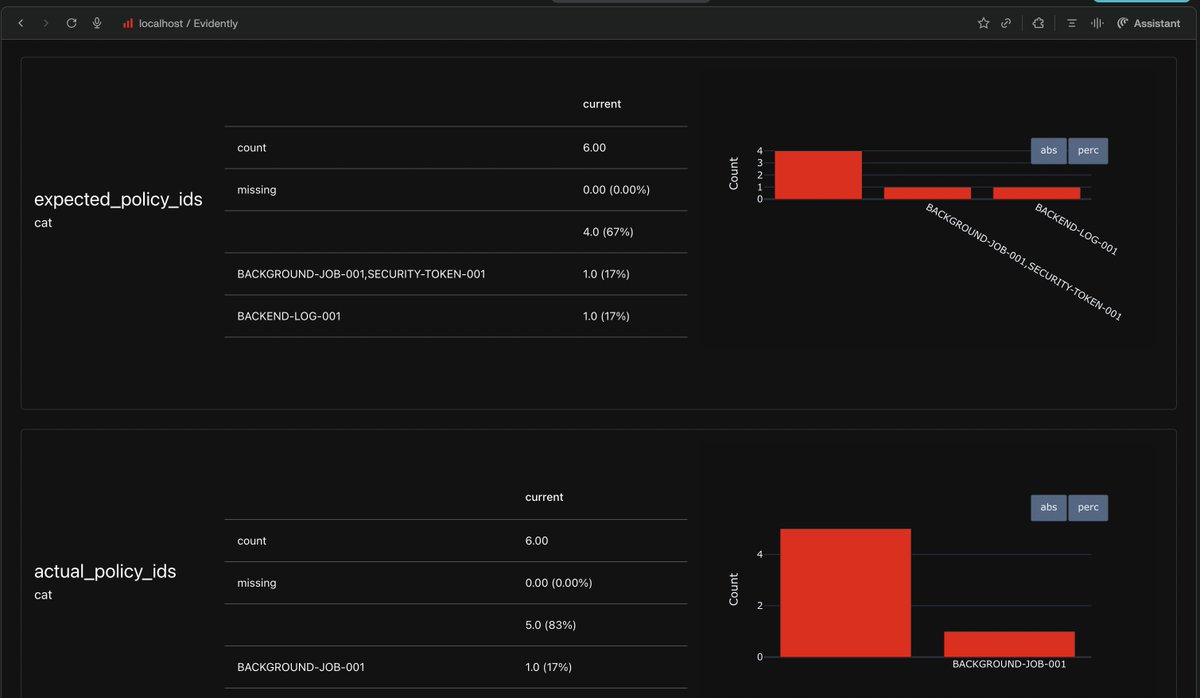Focus the localhost / Evidently address bar
Image resolution: width=1200 pixels, height=698 pixels.
tap(188, 23)
